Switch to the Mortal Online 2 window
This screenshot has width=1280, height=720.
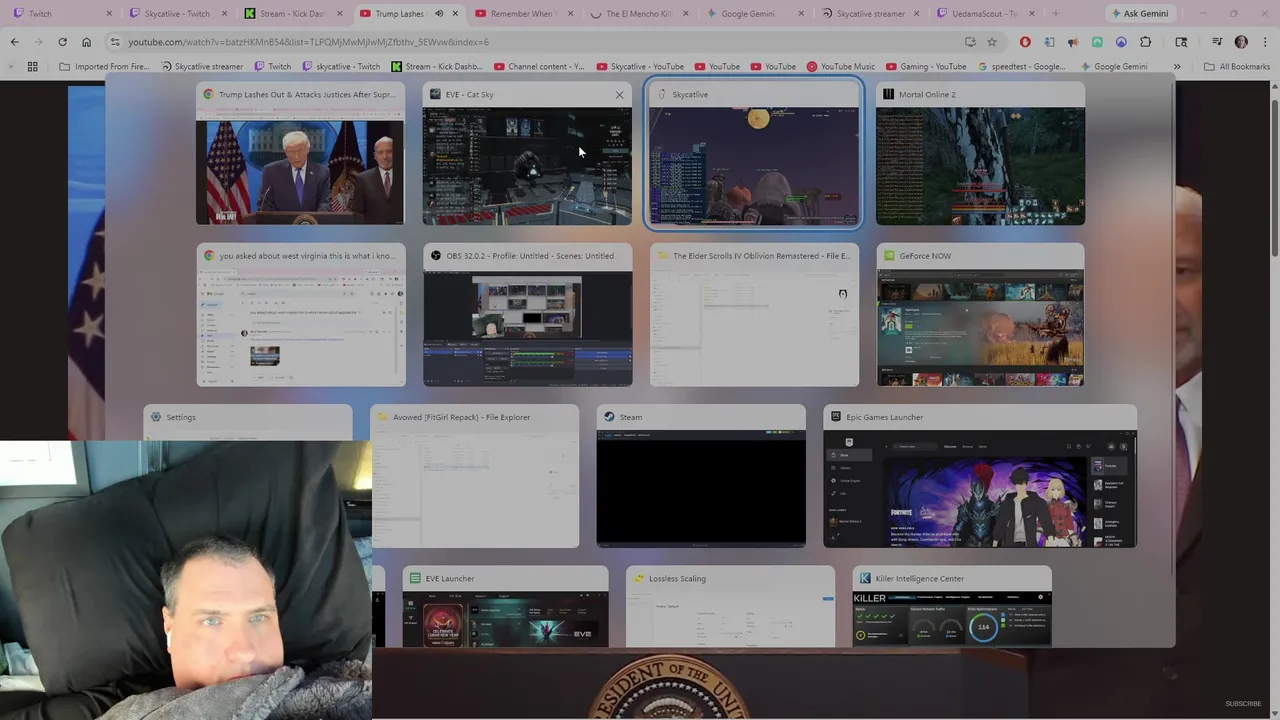pos(980,154)
